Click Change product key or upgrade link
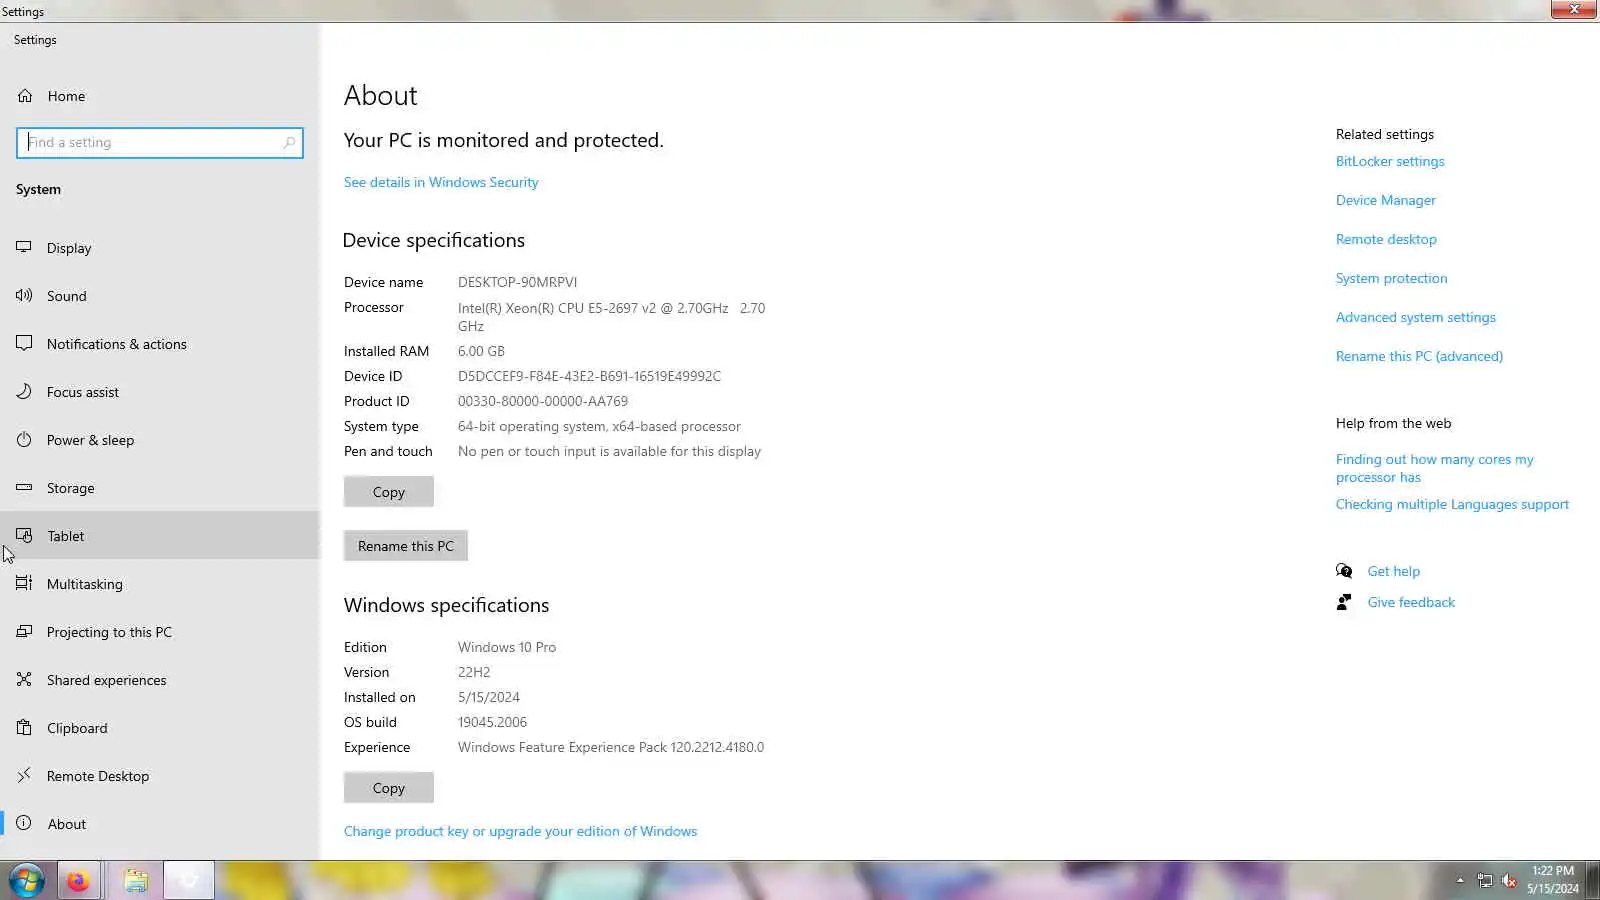 tap(520, 831)
